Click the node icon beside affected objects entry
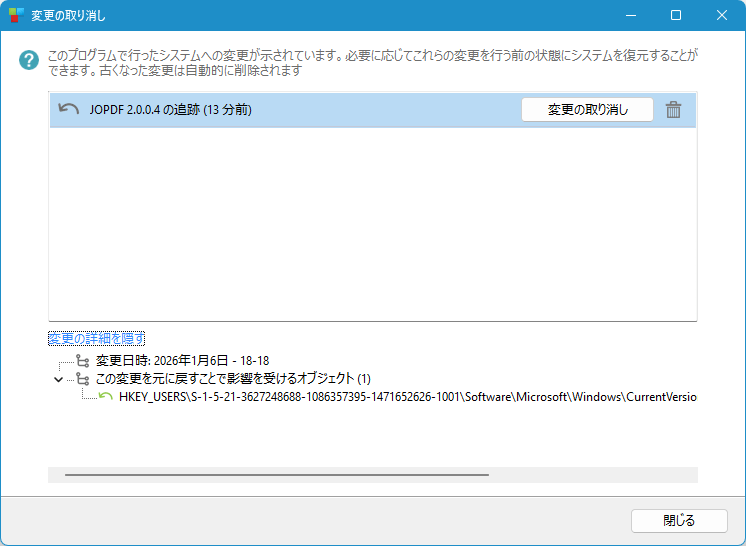Screen dimensions: 746x546 coord(83,379)
